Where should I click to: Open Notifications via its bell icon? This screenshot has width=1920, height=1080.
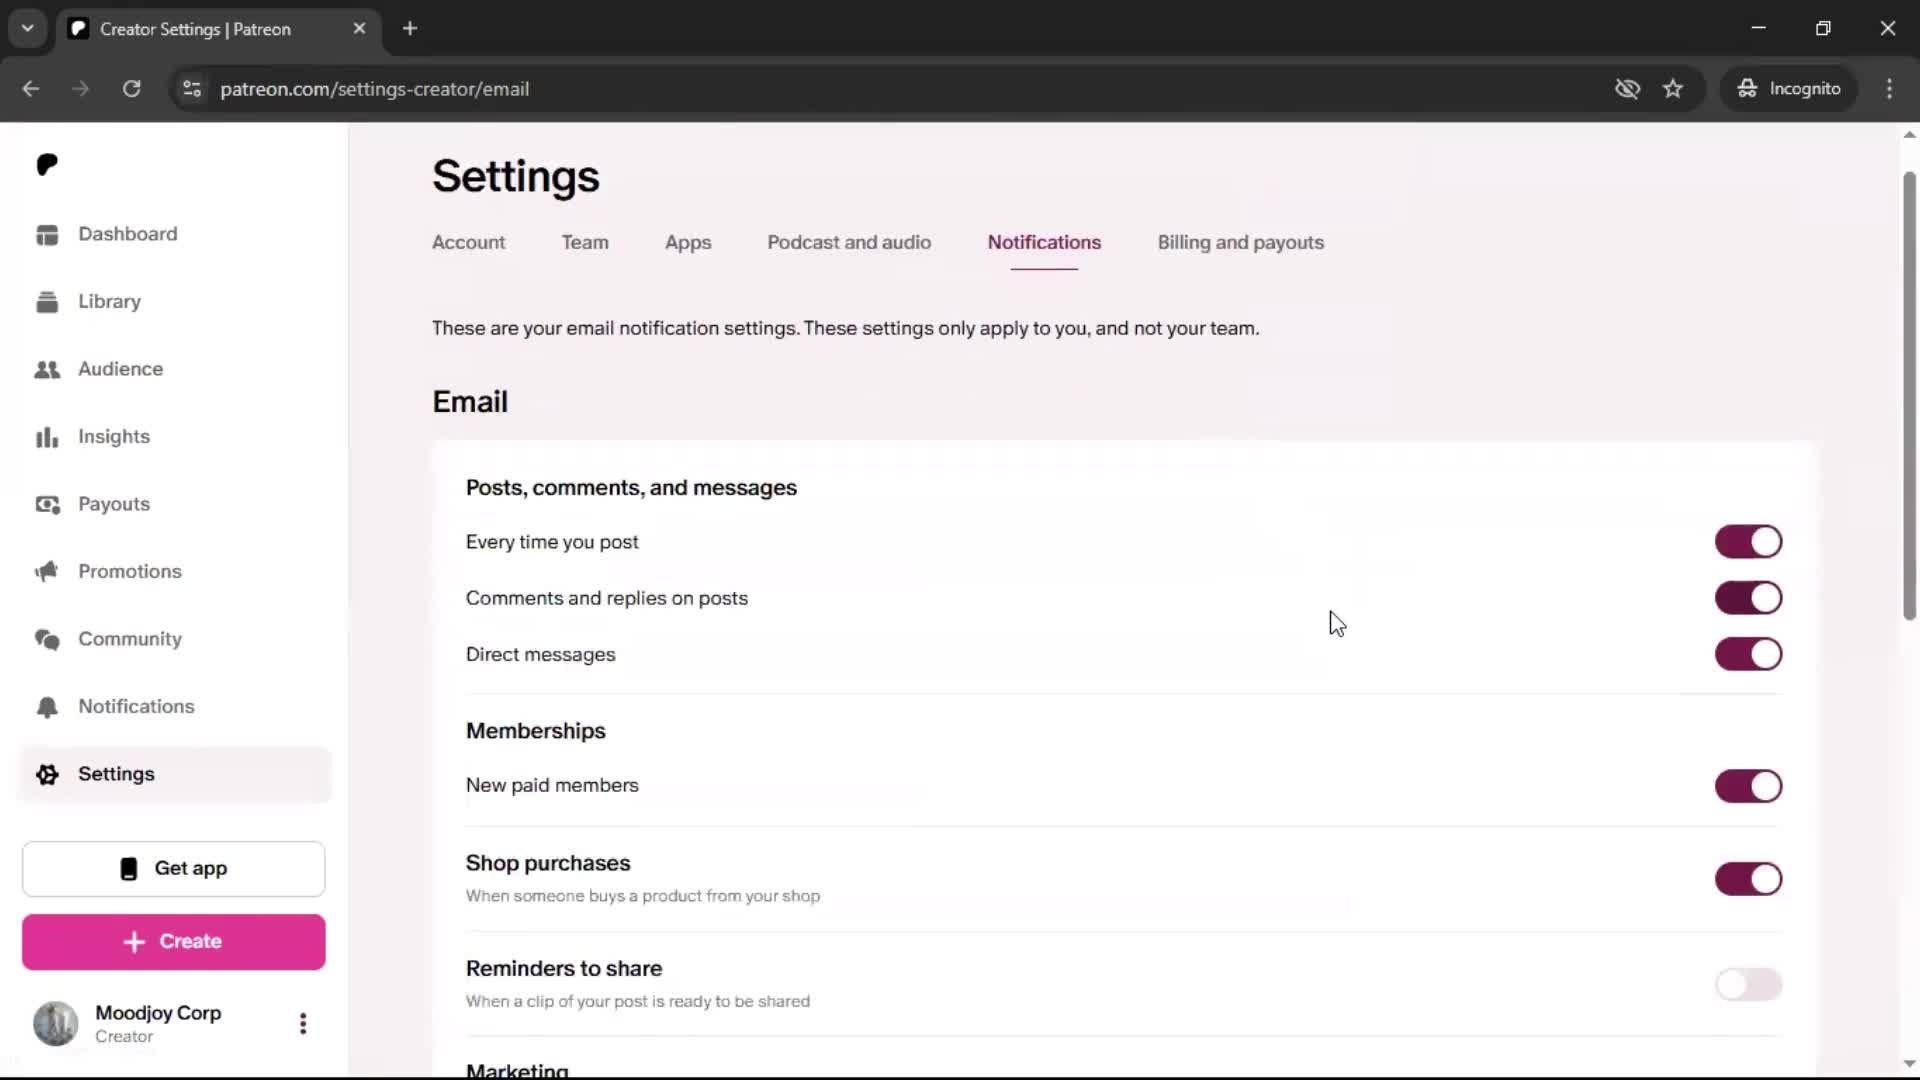47,707
